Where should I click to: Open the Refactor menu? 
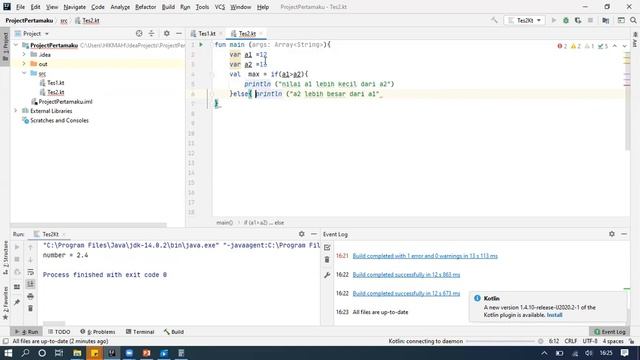(146, 7)
